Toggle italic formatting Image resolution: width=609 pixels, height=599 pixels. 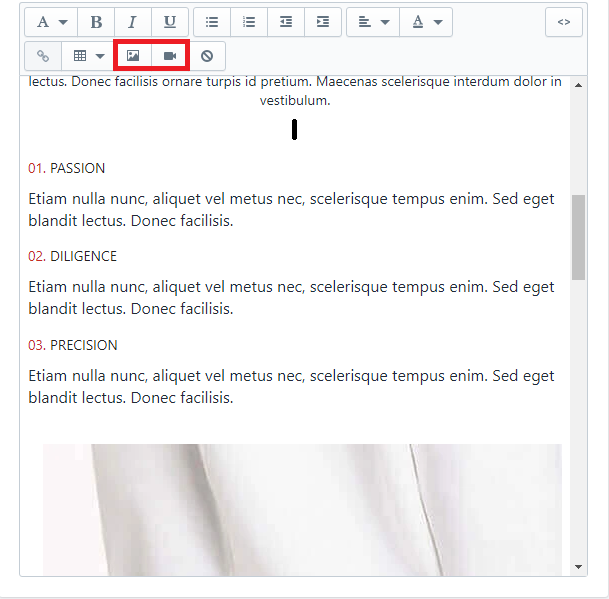(133, 22)
